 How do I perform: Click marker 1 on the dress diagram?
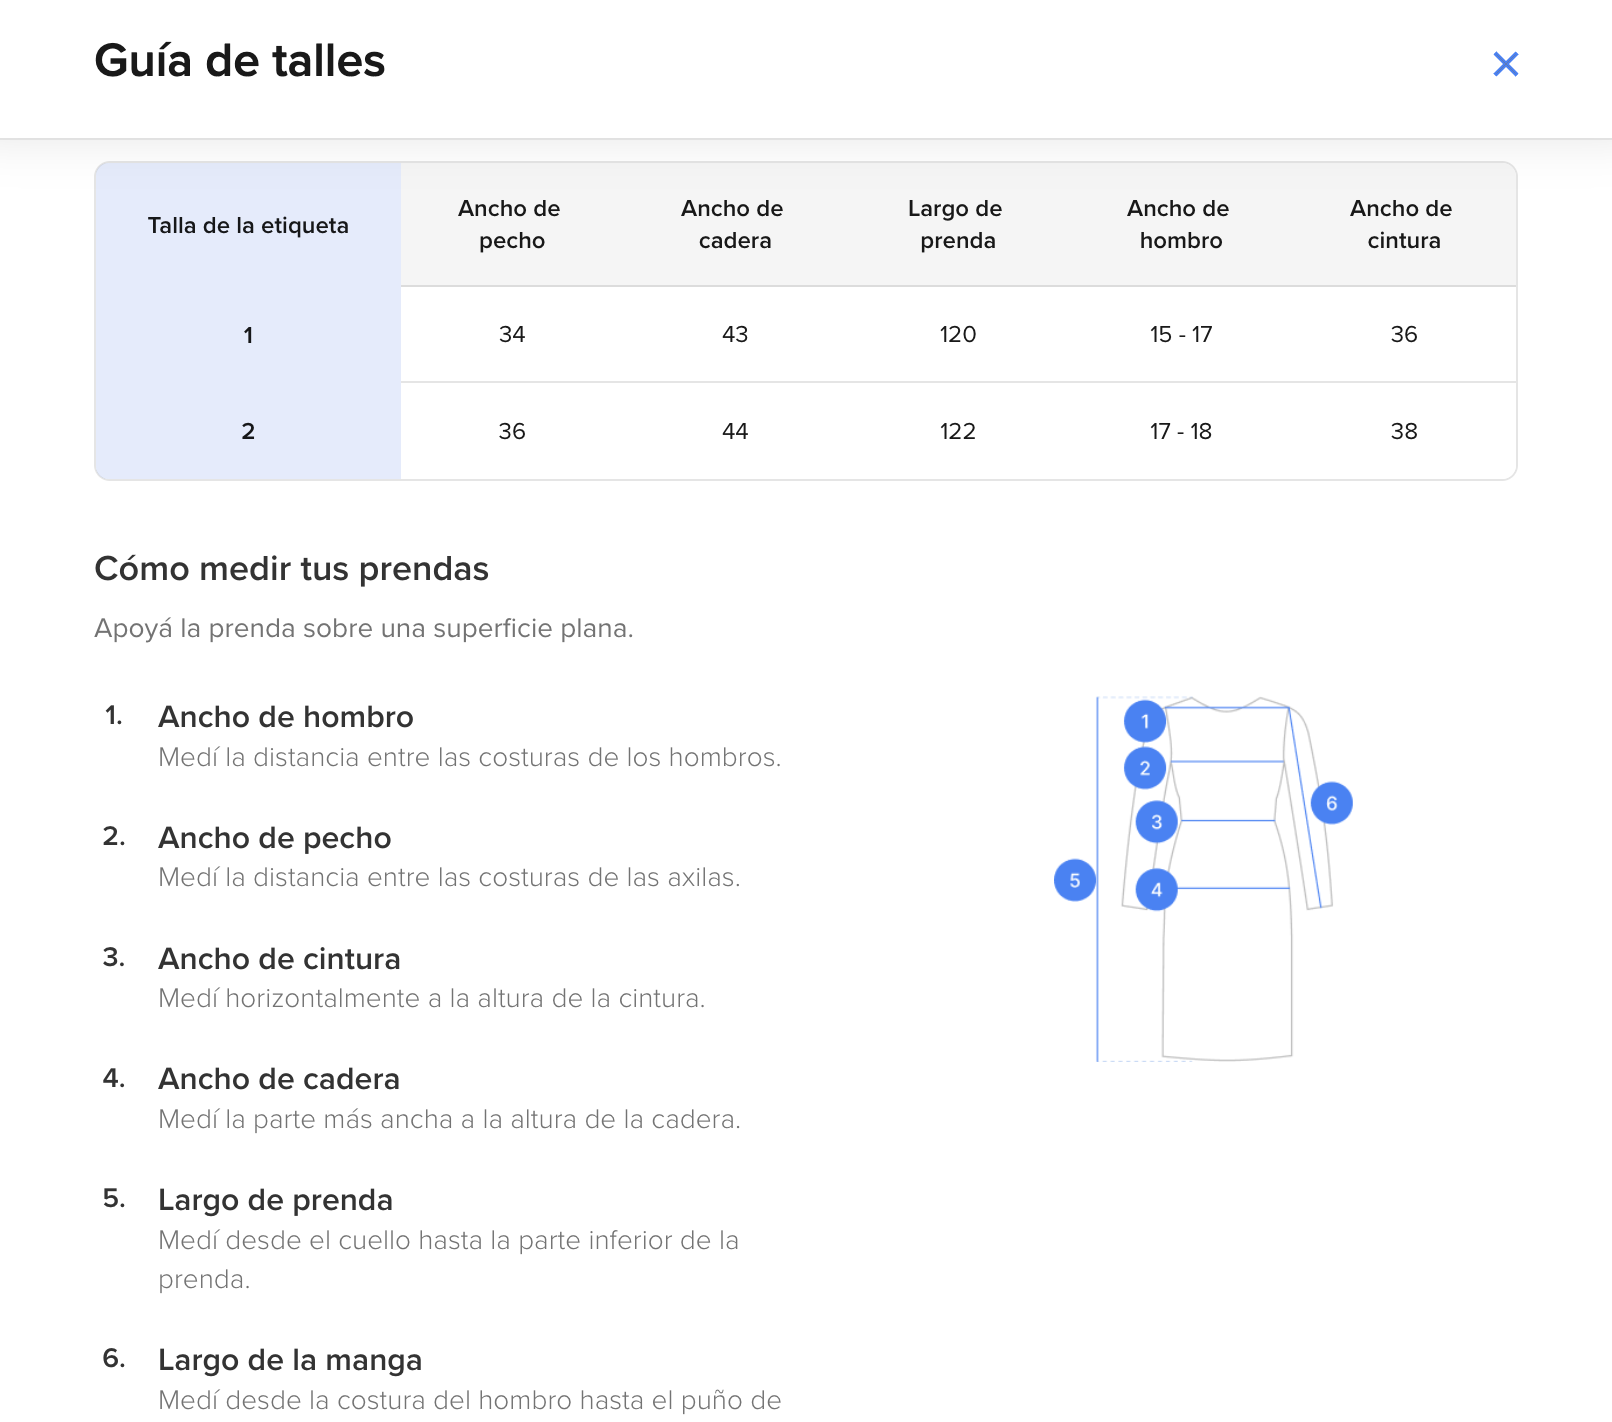coord(1145,721)
